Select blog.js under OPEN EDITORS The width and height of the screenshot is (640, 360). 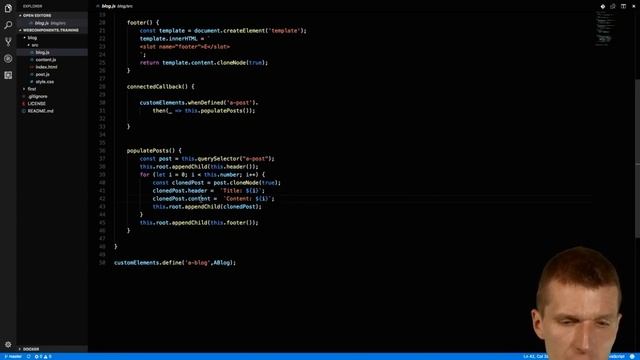(52, 23)
